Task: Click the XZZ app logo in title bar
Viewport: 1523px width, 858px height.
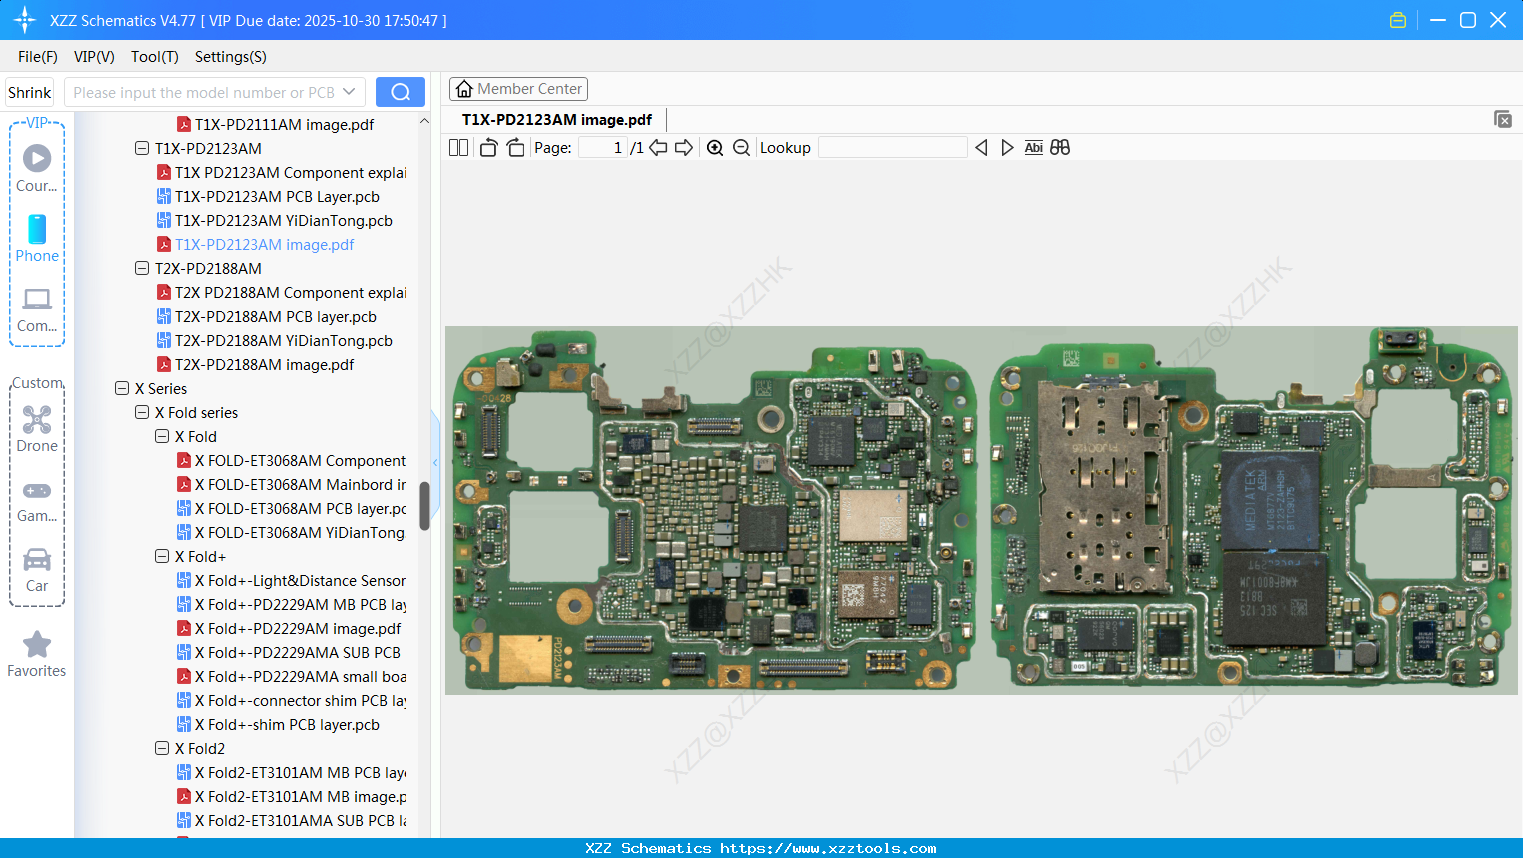Action: [25, 20]
